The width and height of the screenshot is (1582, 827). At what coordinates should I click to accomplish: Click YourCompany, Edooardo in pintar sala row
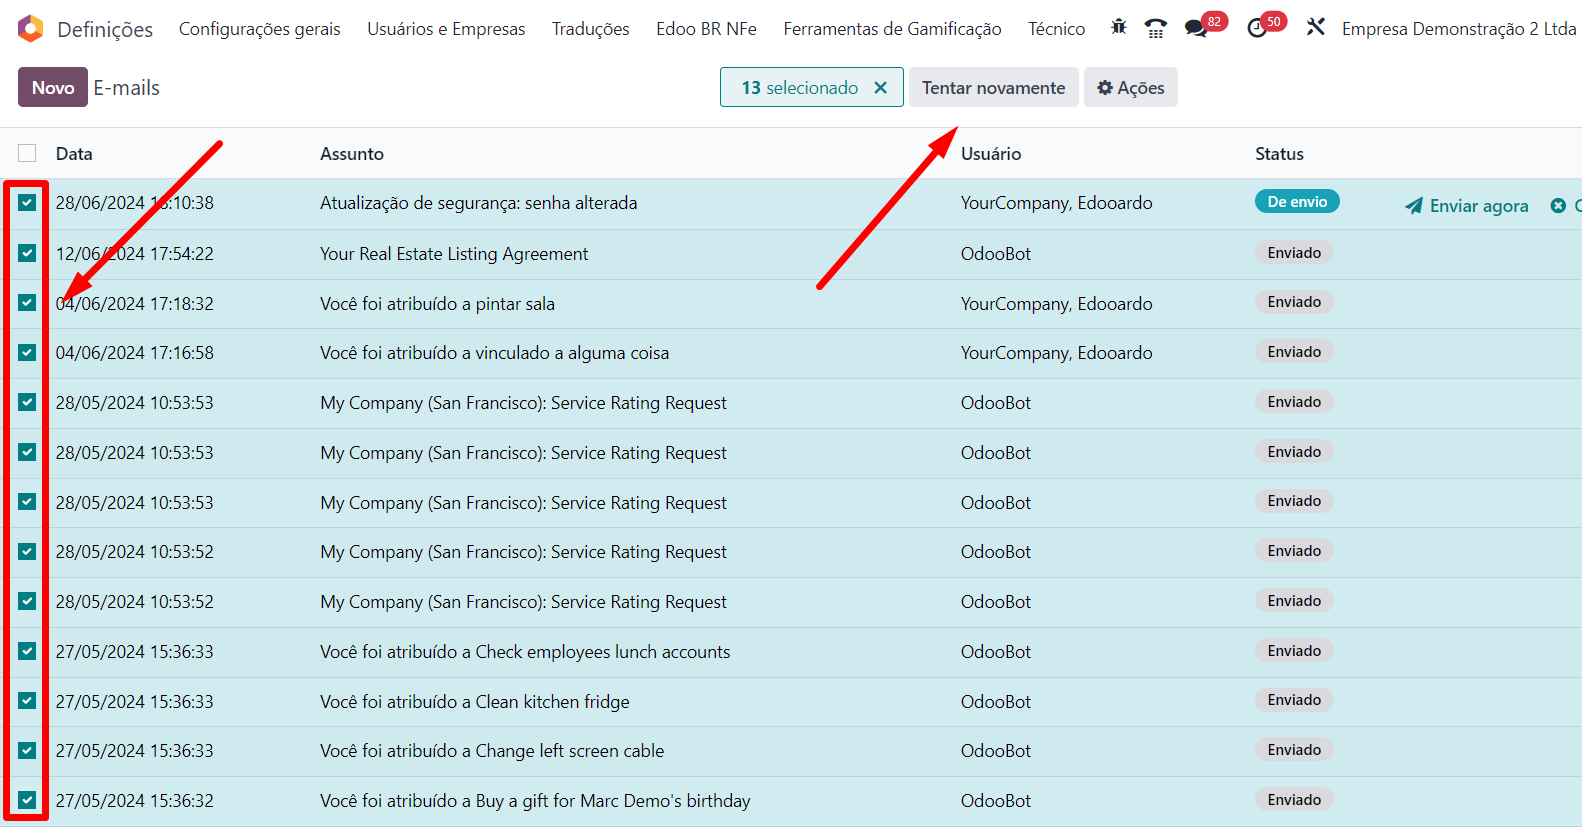pyautogui.click(x=1056, y=304)
